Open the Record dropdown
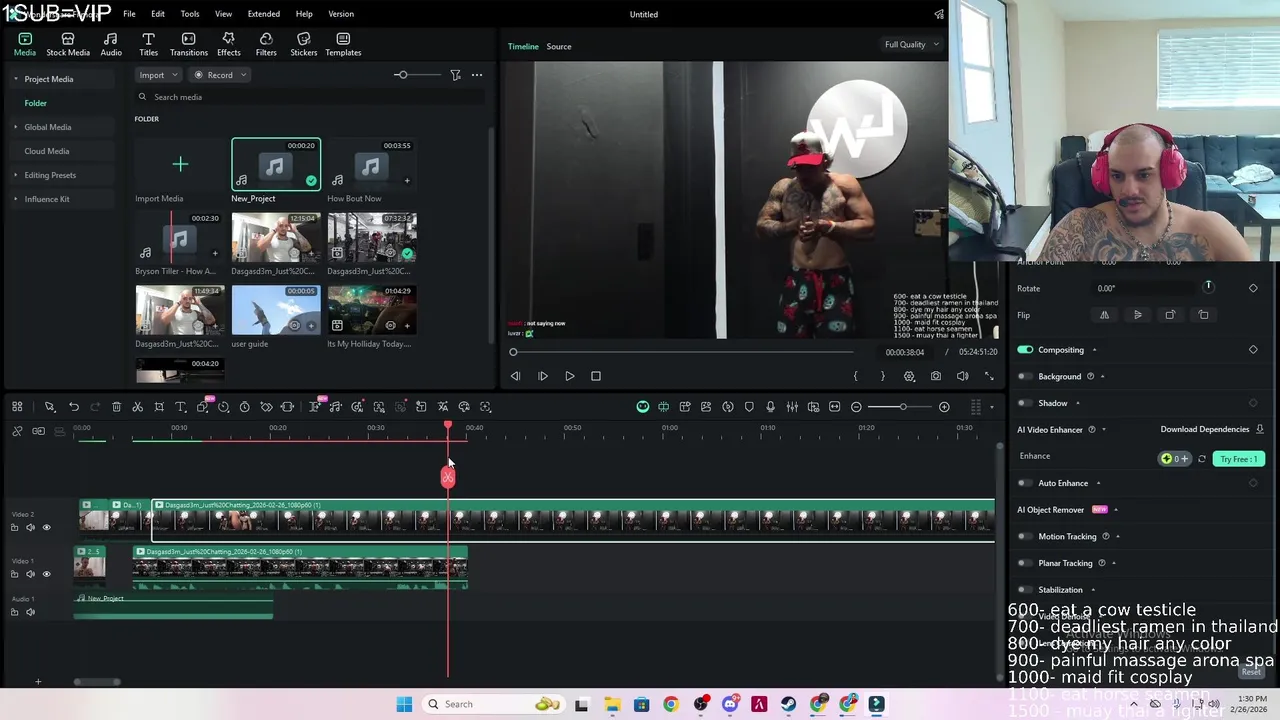The height and width of the screenshot is (720, 1280). pos(220,75)
